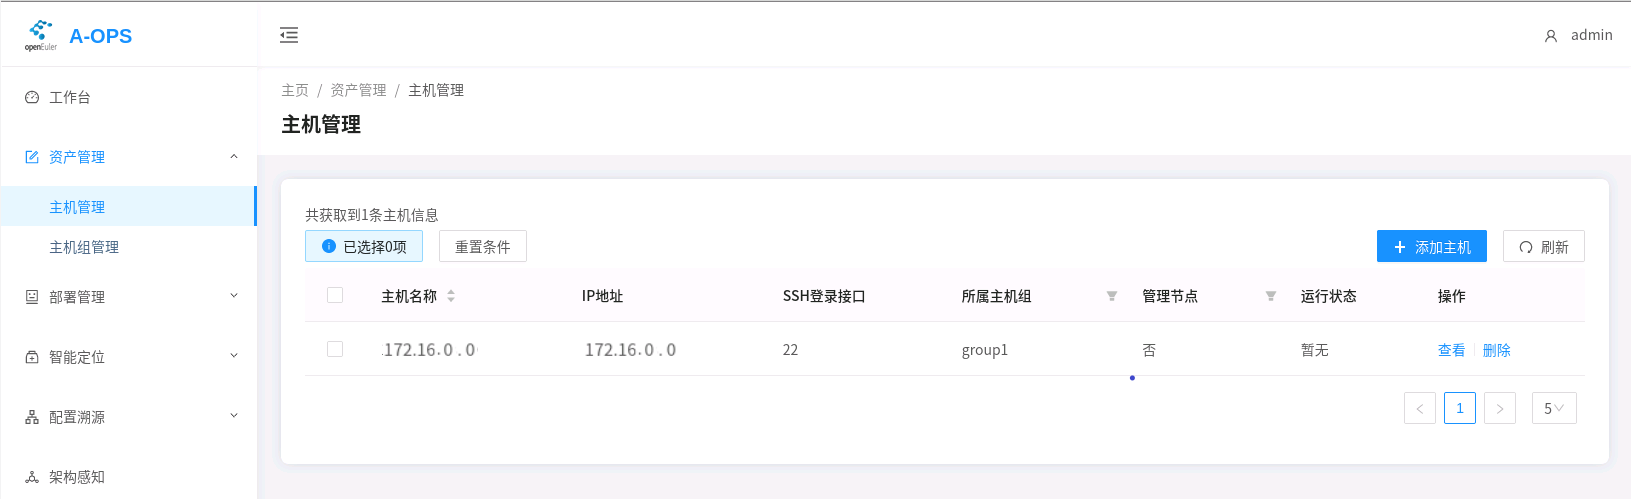Screen dimensions: 1631x499
Task: Check the row checkbox for host 172.16.0.0
Action: [x=335, y=349]
